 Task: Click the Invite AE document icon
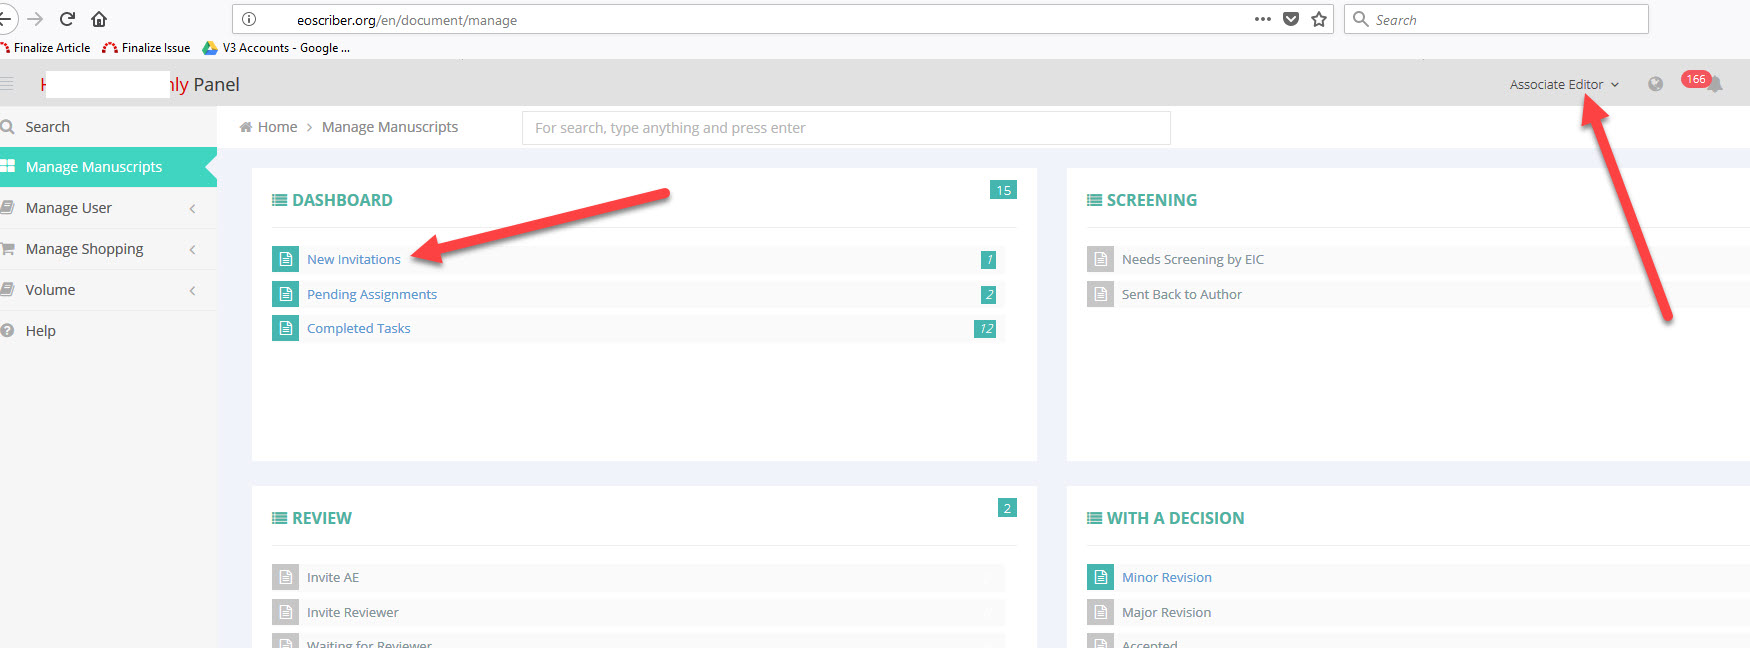tap(285, 577)
